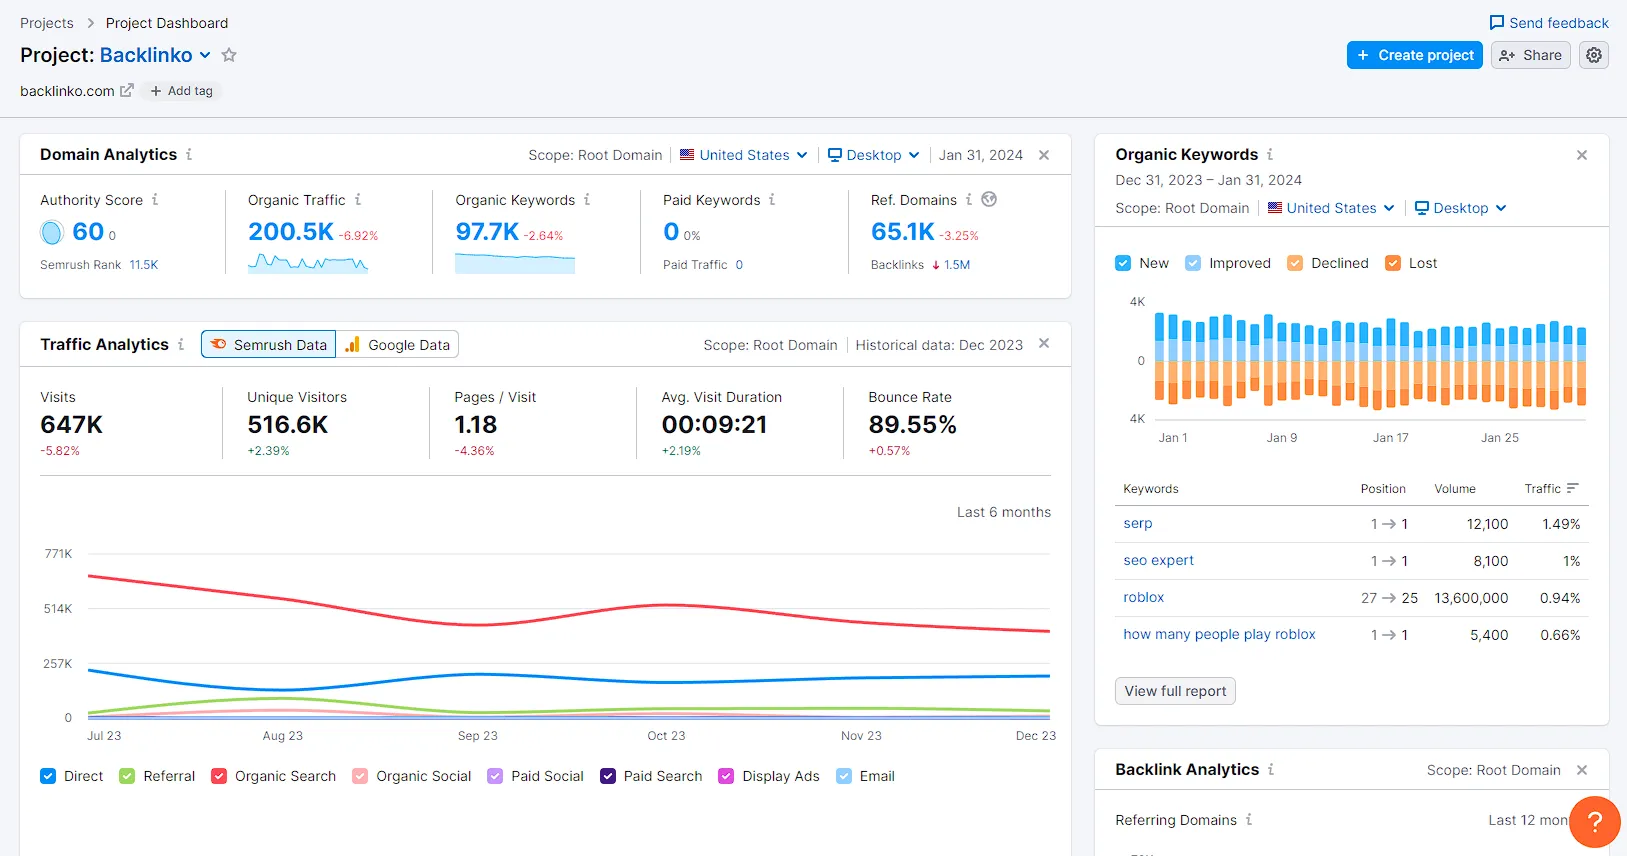Viewport: 1627px width, 856px height.
Task: Show Authority Score info icon
Action: pyautogui.click(x=155, y=200)
